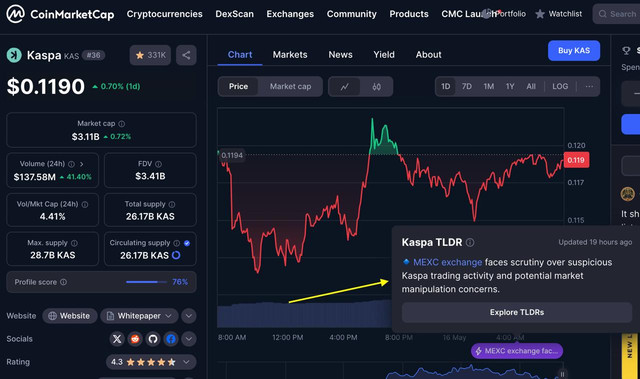This screenshot has width=640, height=379.
Task: Click the CoinMarketCap logo
Action: point(60,14)
